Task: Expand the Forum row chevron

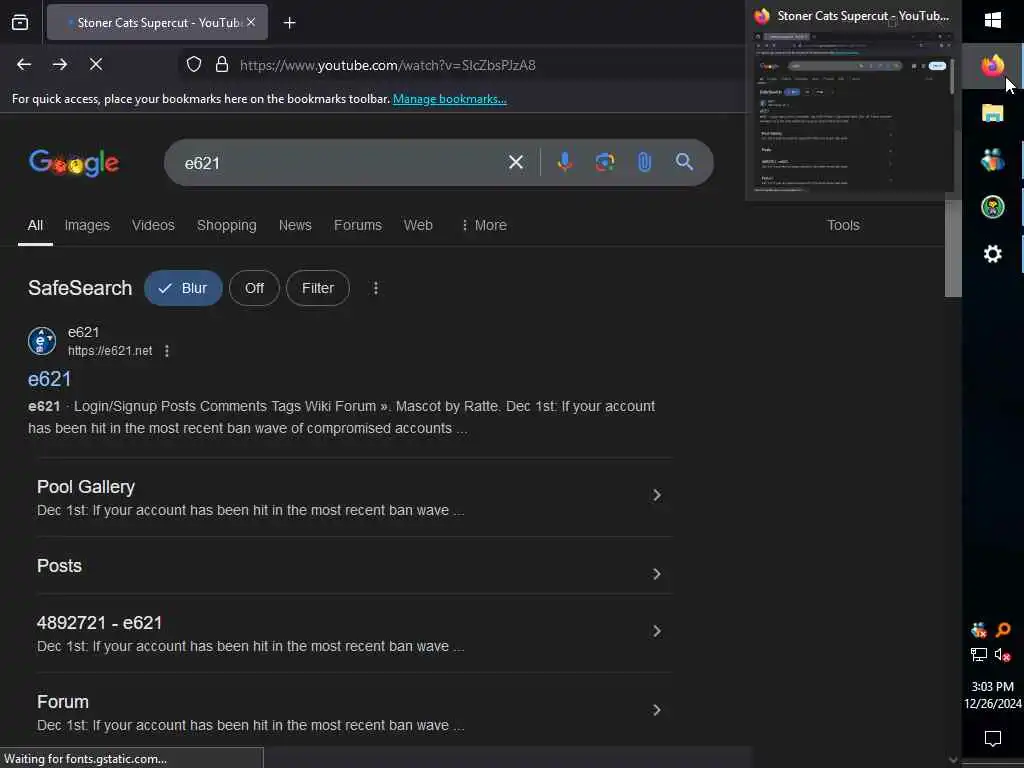Action: click(x=657, y=710)
